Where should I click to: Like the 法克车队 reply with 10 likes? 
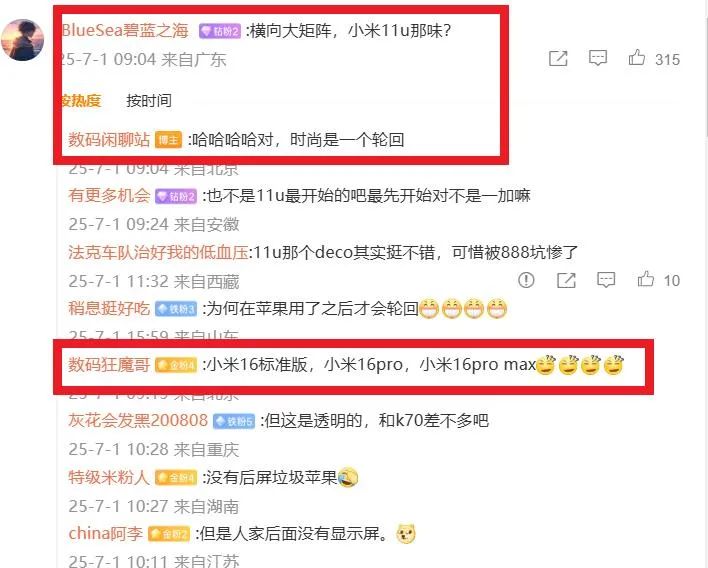coord(646,280)
